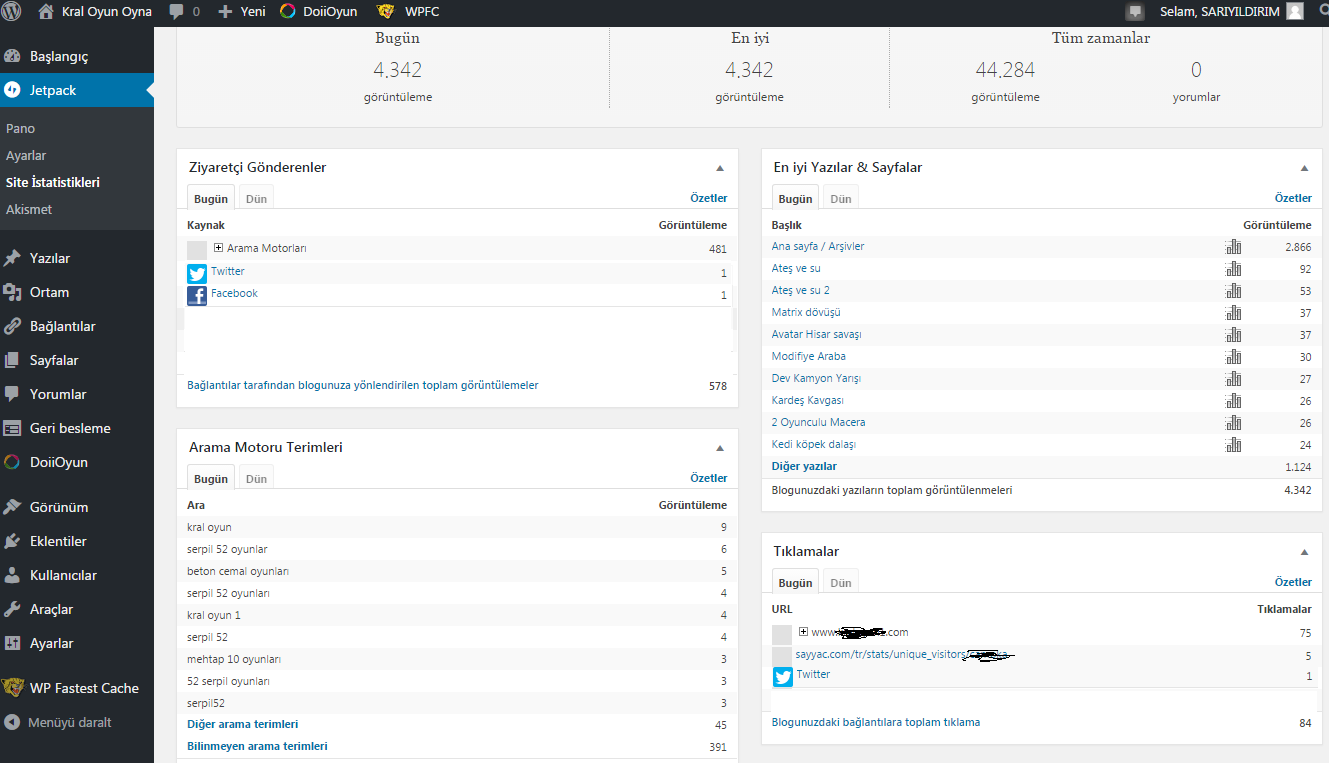Click the Araçlar wrench icon
The image size is (1329, 763).
12,609
